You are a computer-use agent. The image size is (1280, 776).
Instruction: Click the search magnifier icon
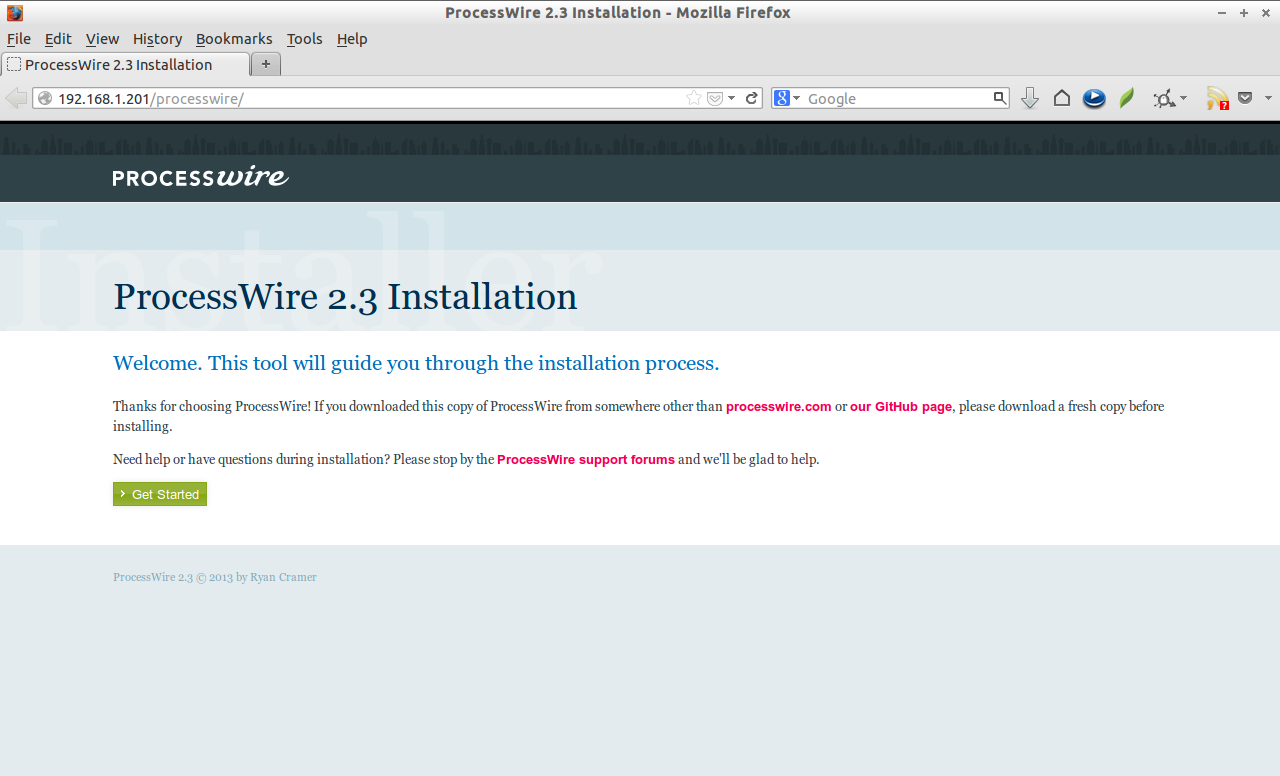click(x=1000, y=98)
